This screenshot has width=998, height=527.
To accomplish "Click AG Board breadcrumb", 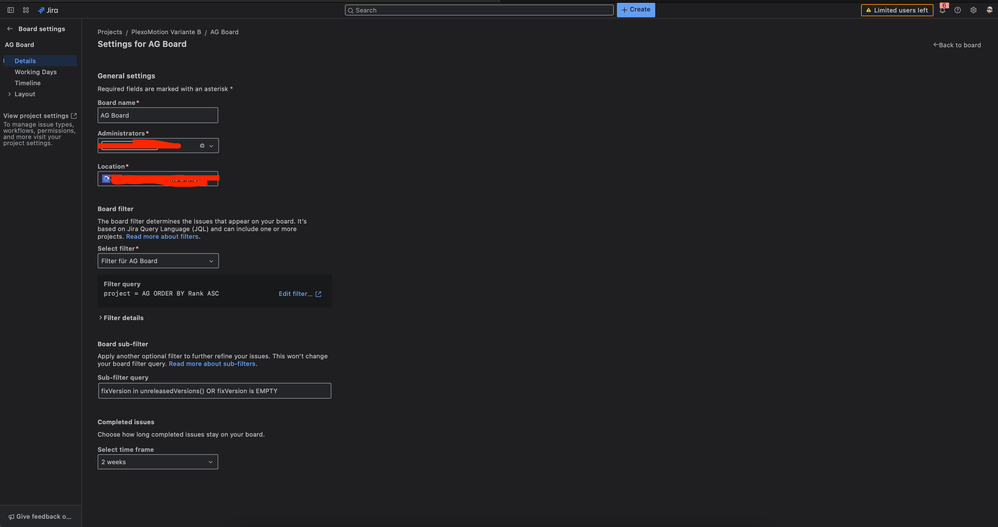I will tap(225, 32).
